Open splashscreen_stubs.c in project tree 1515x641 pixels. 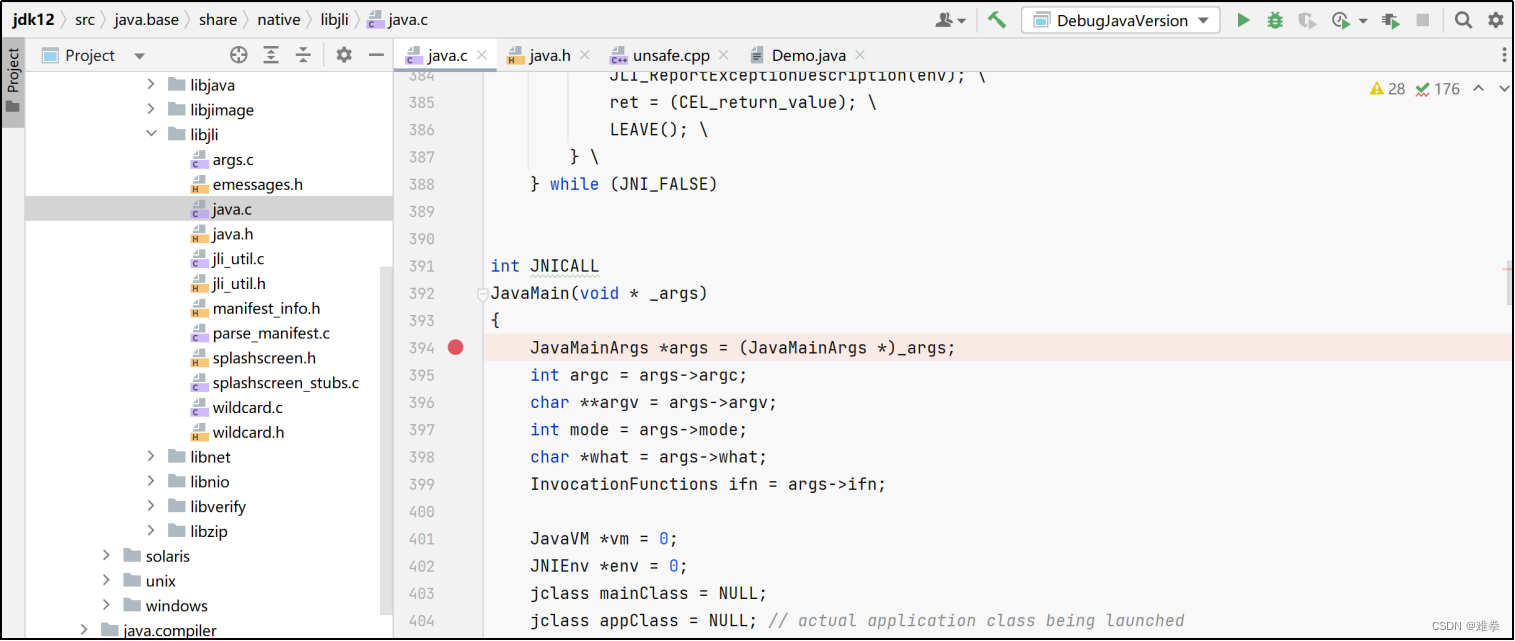pyautogui.click(x=275, y=382)
